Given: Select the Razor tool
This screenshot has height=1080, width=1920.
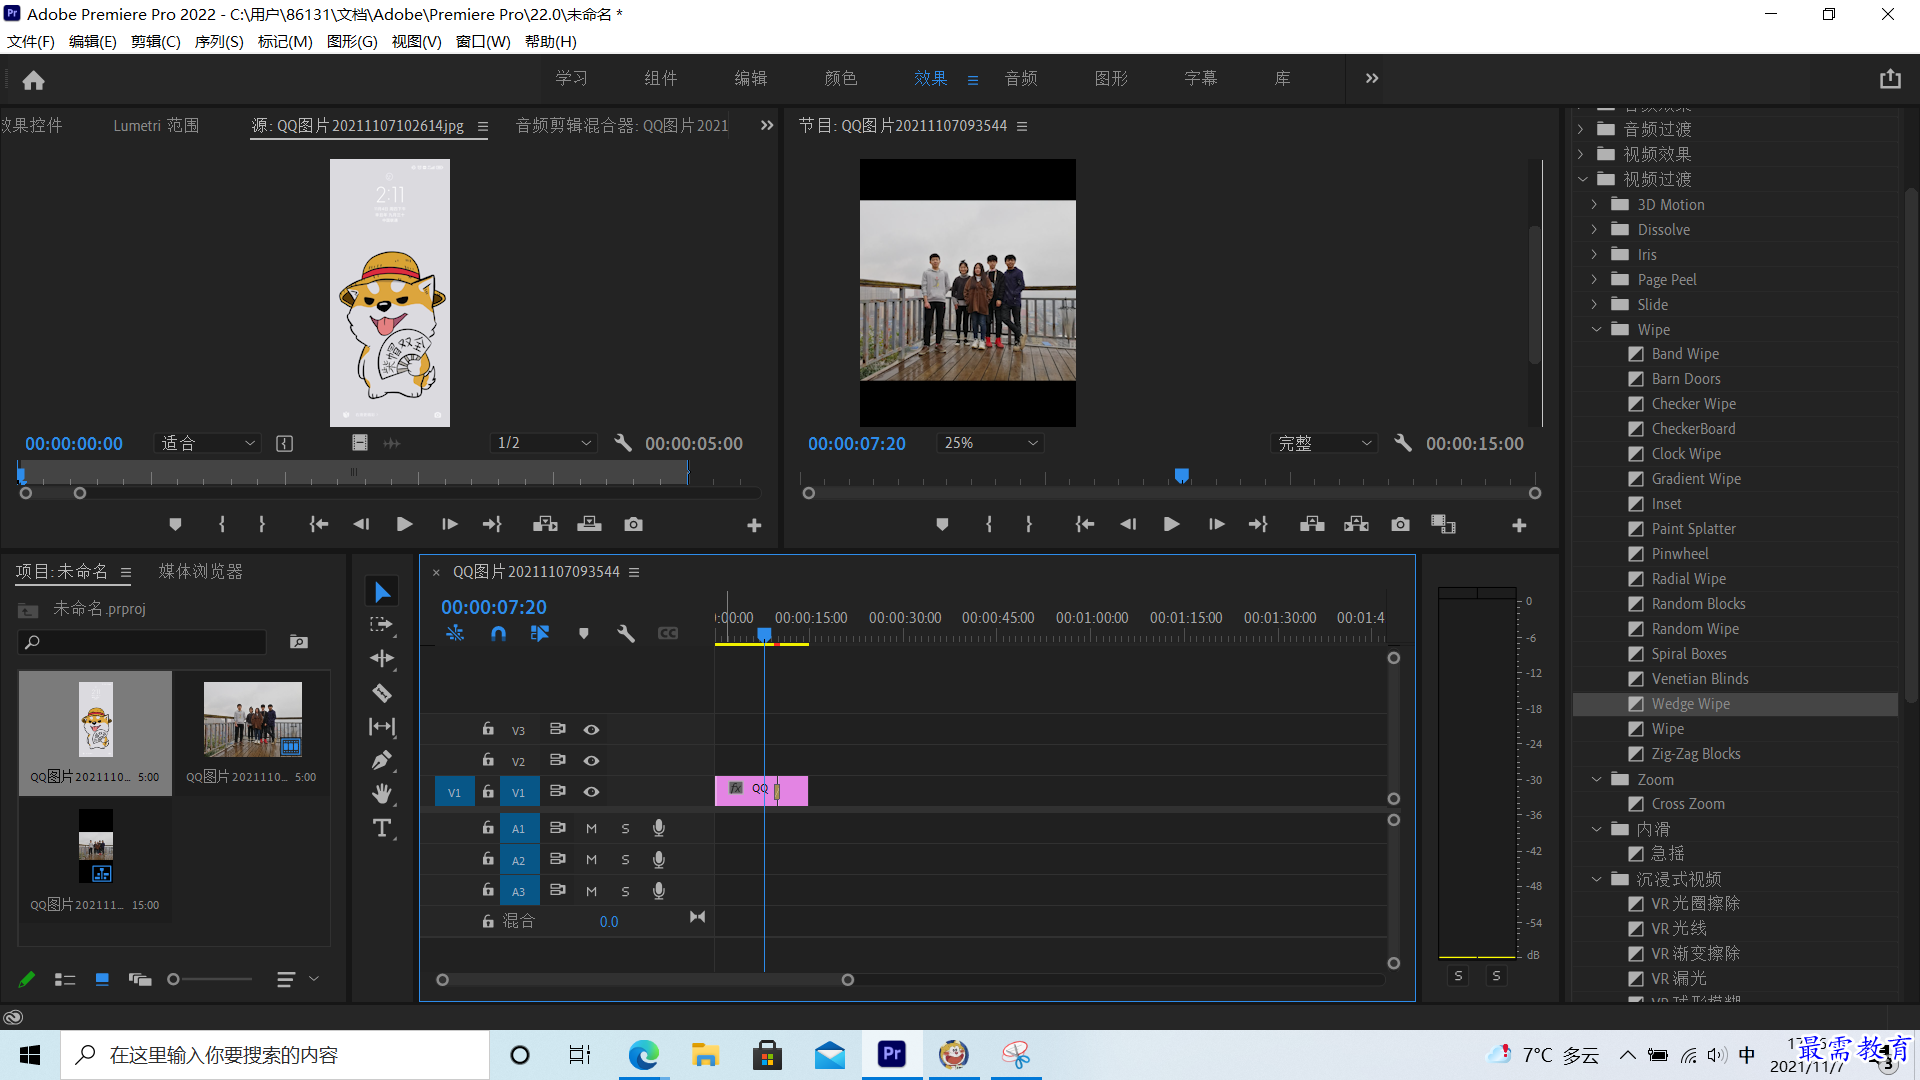Looking at the screenshot, I should [x=382, y=692].
